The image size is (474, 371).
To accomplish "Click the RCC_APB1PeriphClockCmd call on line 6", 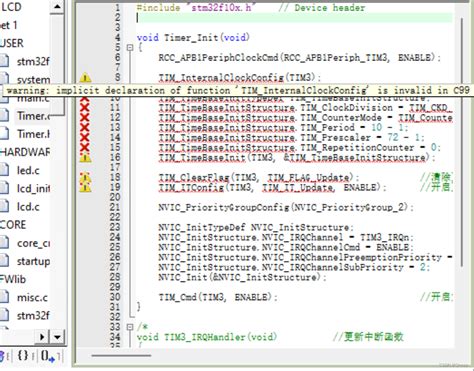I will pos(300,57).
